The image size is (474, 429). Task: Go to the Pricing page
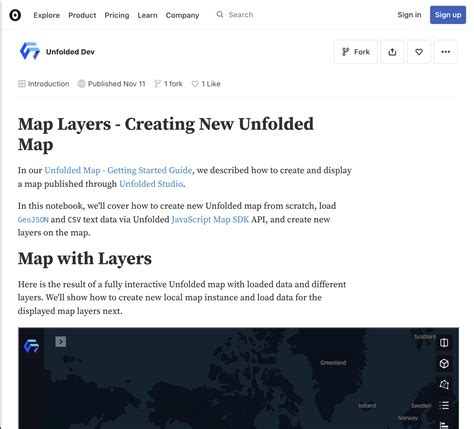pyautogui.click(x=117, y=15)
